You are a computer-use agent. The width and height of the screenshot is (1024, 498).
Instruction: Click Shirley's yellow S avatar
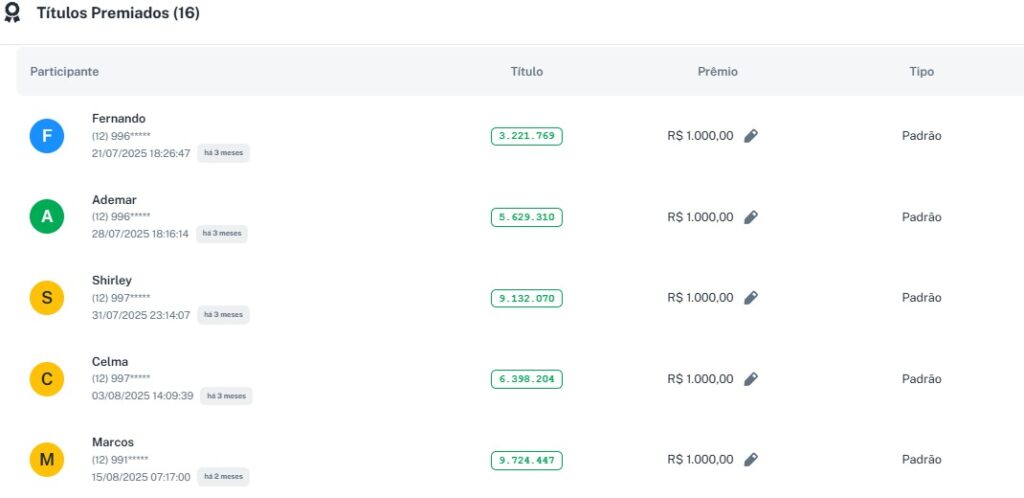[47, 298]
